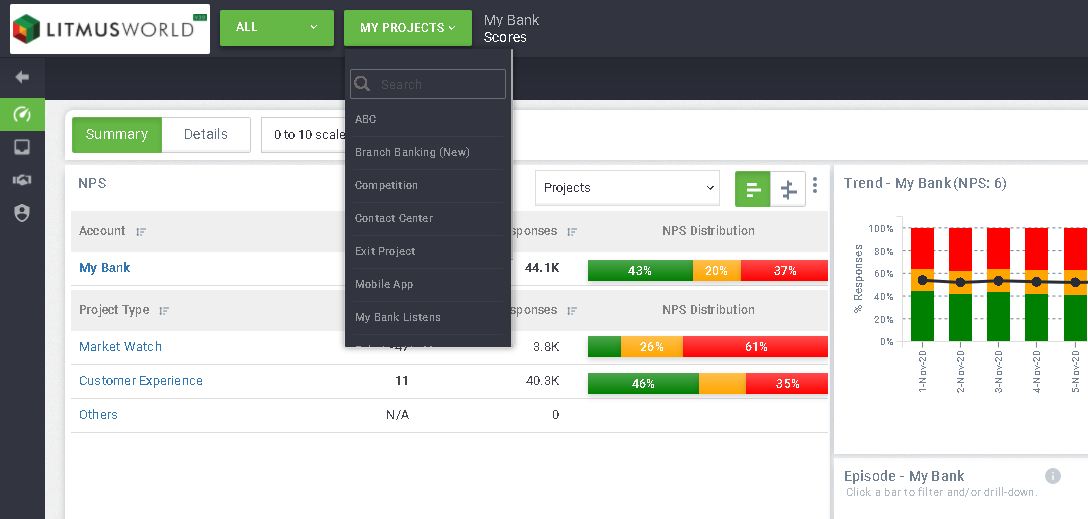The width and height of the screenshot is (1088, 519).
Task: Click the 1-Nov-20 trend bar
Action: (922, 284)
